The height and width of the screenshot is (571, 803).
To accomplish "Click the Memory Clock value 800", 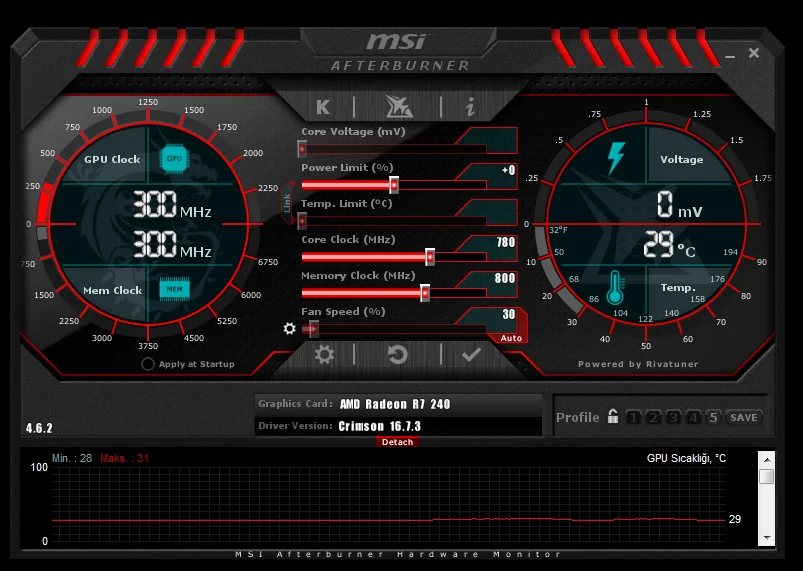I will point(504,278).
